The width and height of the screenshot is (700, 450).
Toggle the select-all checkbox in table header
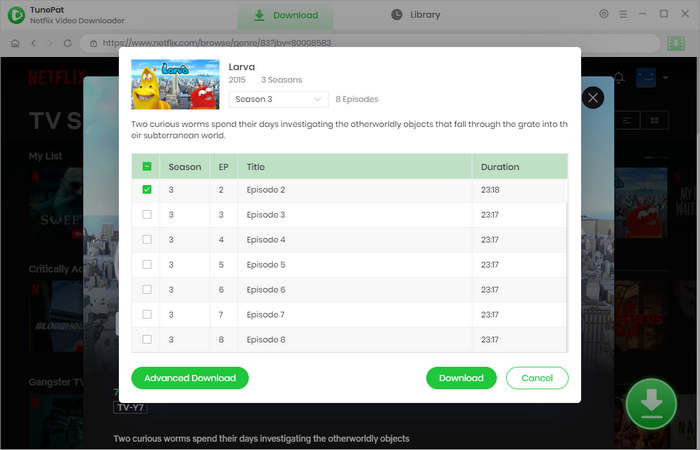tap(147, 167)
